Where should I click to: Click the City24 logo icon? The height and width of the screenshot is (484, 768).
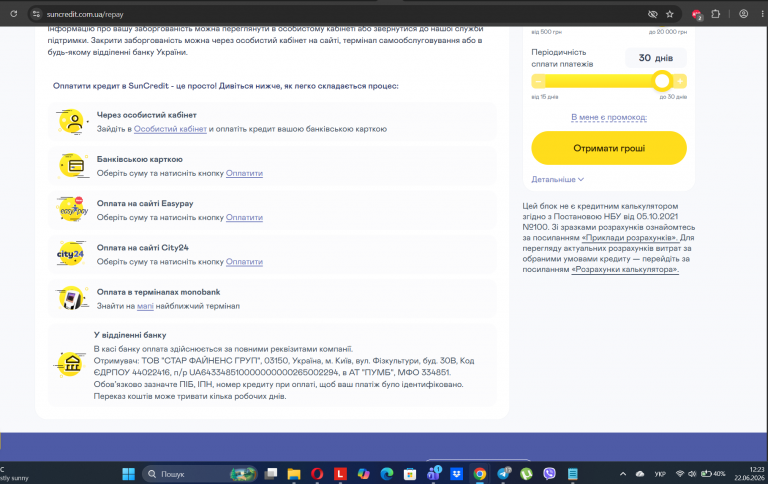pos(71,254)
